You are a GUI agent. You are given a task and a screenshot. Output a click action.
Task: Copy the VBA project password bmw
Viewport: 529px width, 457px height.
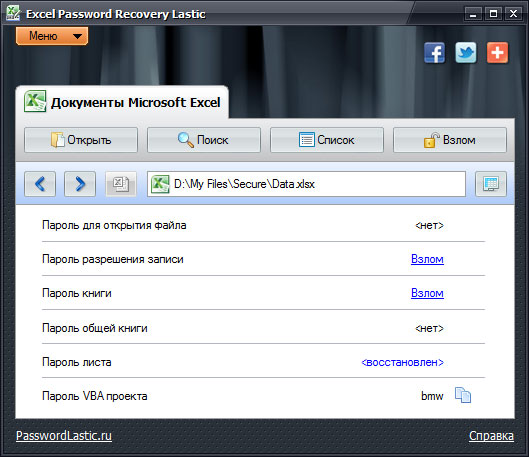[x=463, y=395]
